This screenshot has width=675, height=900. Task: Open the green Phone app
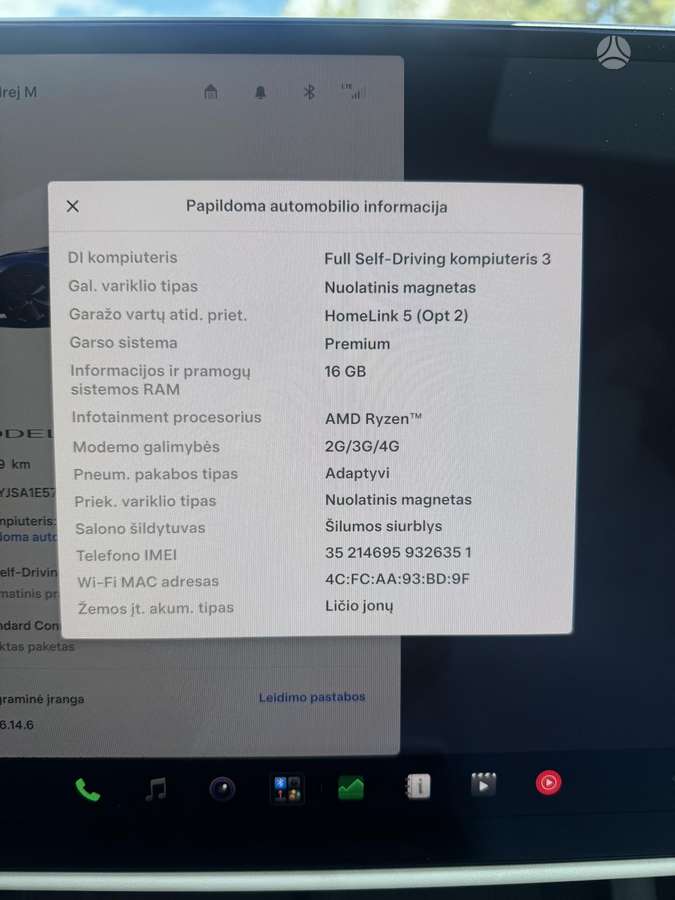[87, 790]
